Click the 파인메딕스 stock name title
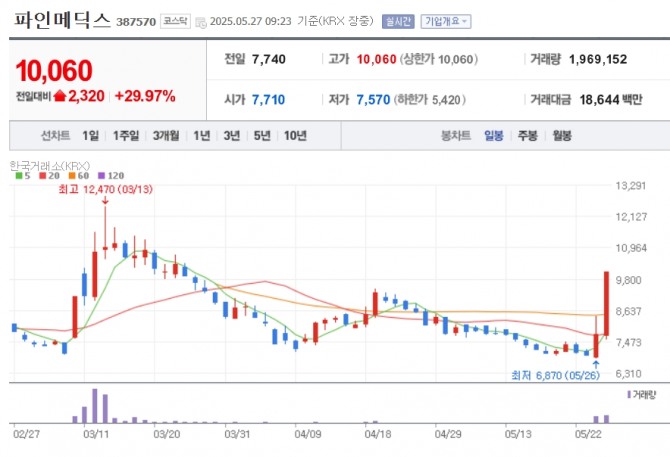This screenshot has width=670, height=457. point(62,20)
